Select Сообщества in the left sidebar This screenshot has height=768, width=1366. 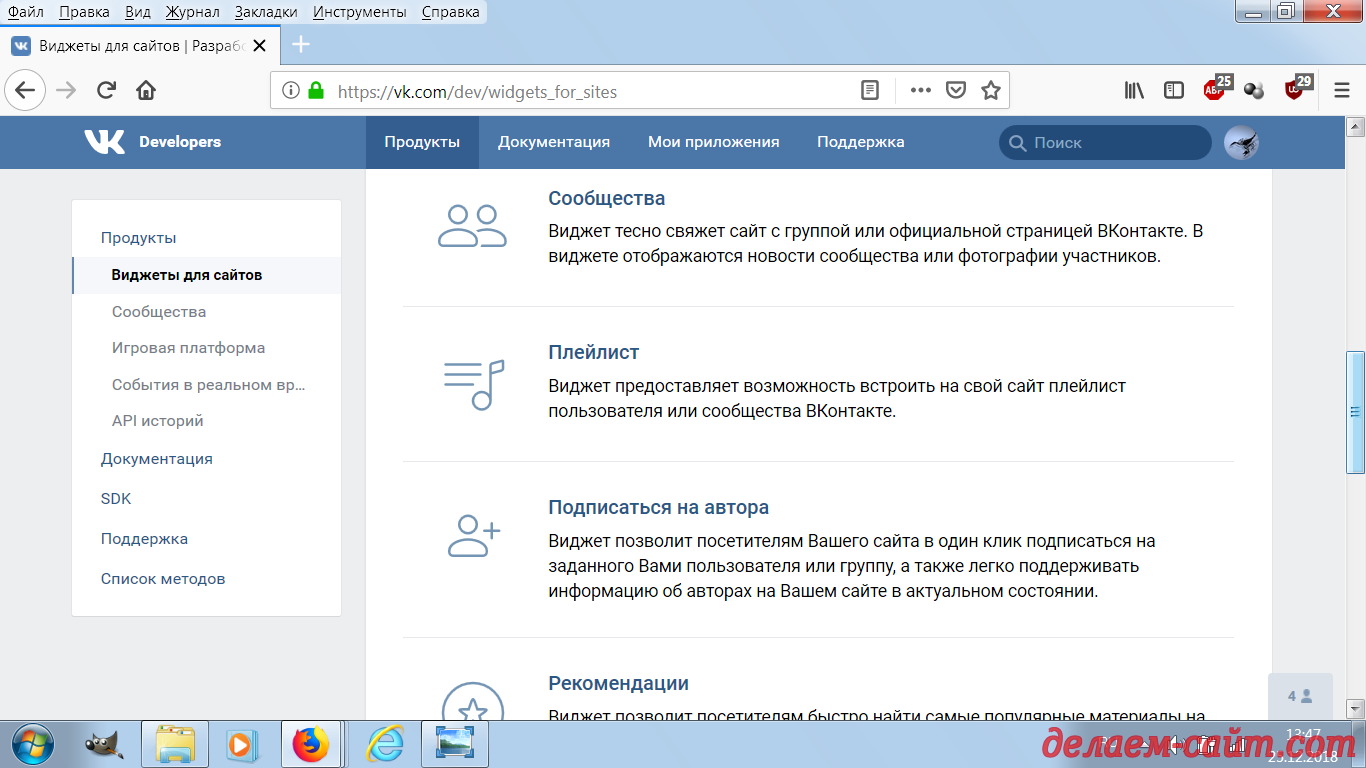[159, 312]
